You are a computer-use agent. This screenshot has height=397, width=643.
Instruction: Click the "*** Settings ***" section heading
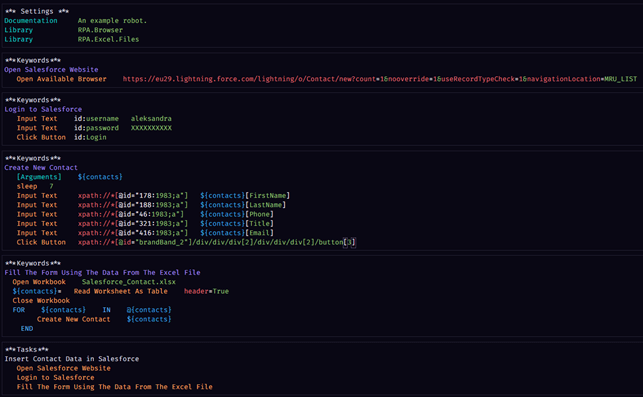tap(37, 11)
